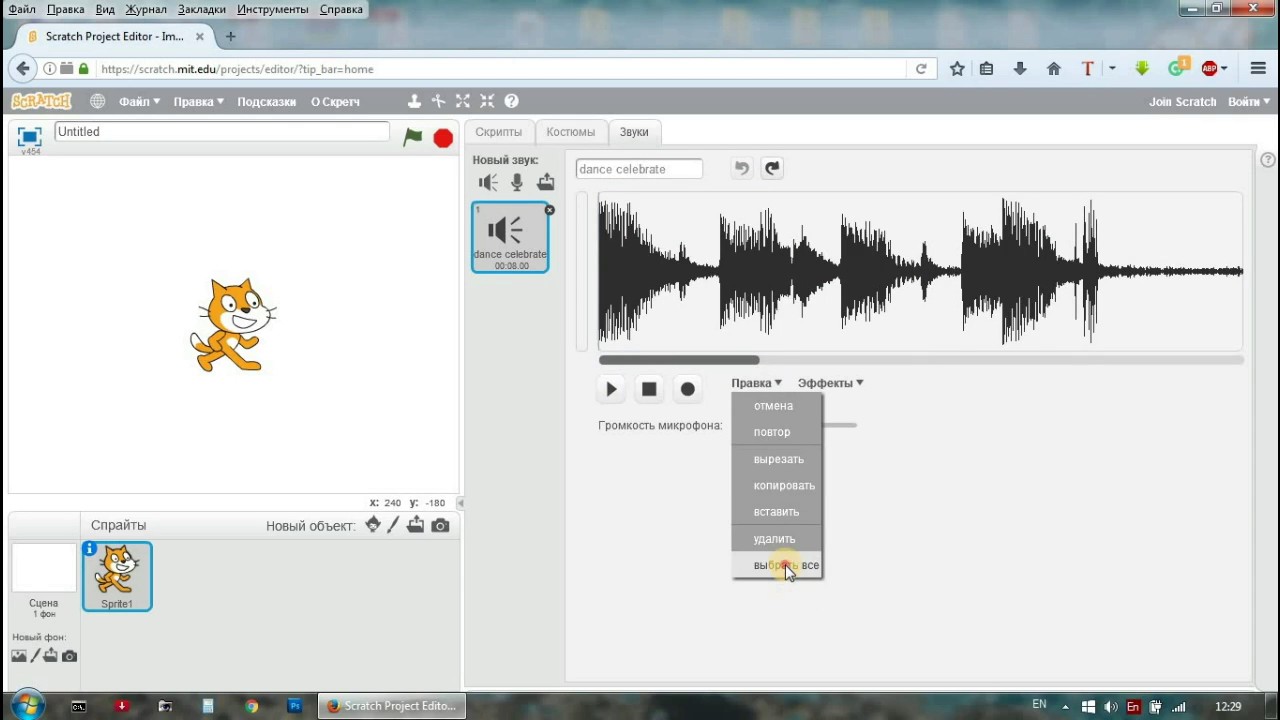
Task: Open the Scratch Файл menu
Action: (139, 101)
